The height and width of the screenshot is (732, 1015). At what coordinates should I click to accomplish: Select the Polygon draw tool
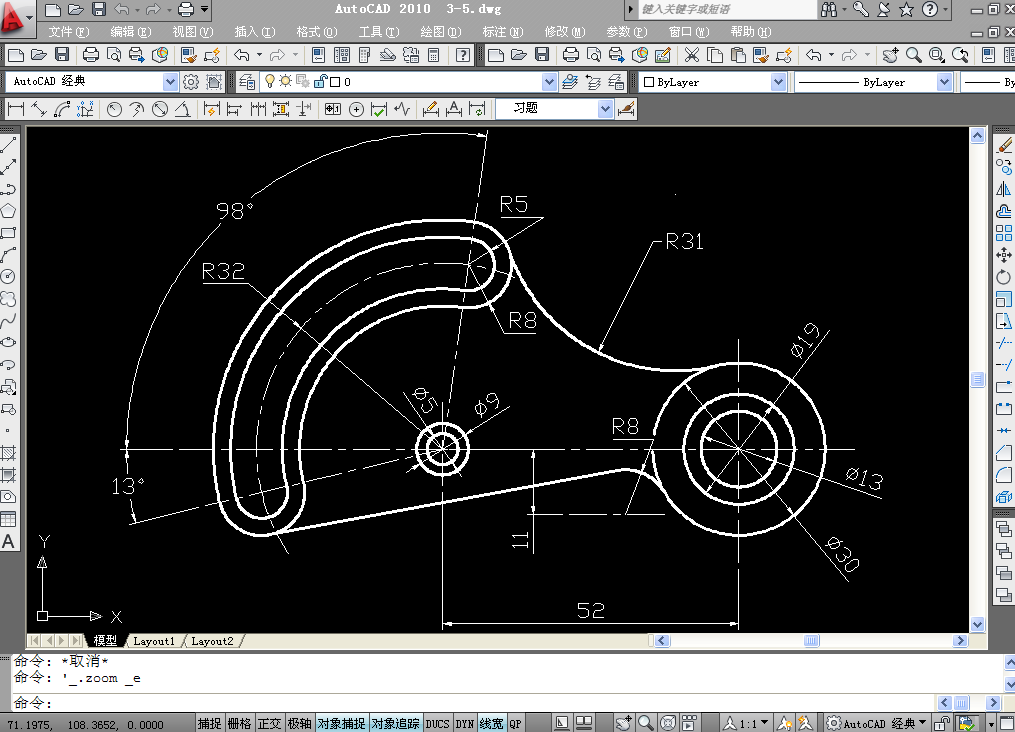8,211
